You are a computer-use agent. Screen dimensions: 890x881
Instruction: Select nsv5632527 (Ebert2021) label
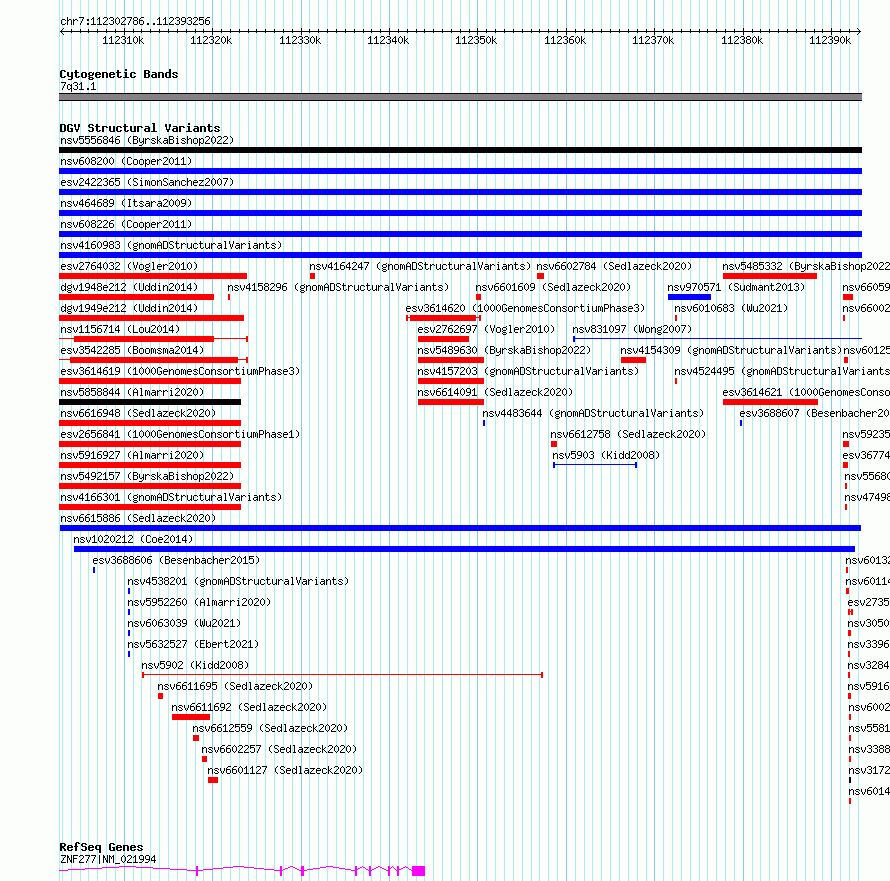click(193, 644)
